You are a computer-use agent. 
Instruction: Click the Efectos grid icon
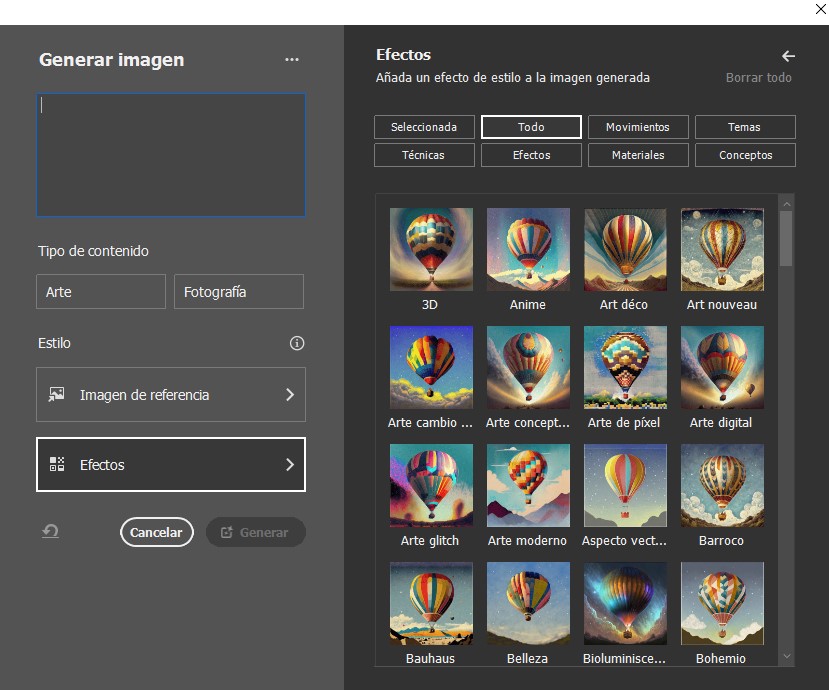pos(57,465)
